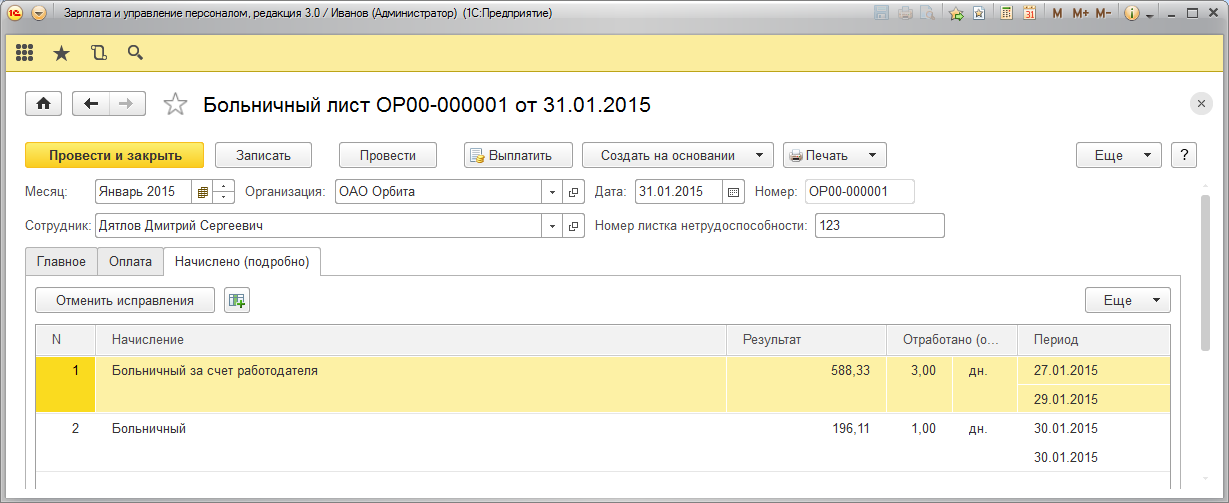Click the Провести button
1229x503 pixels.
388,155
